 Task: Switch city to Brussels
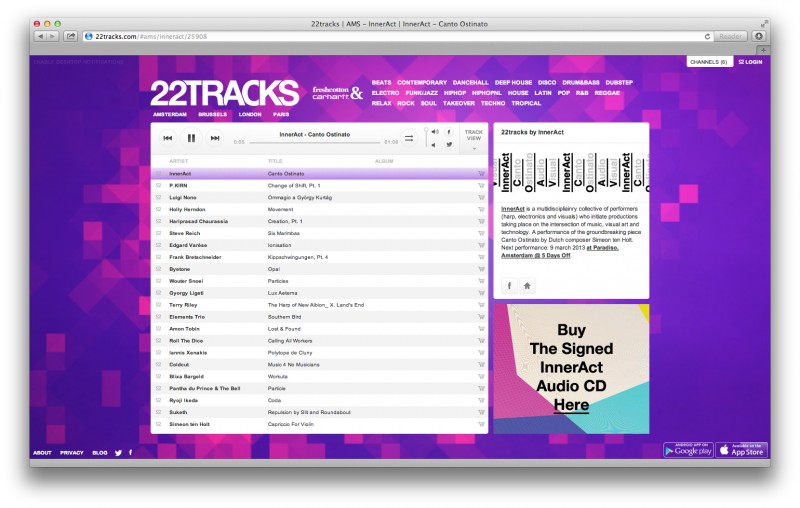(213, 114)
